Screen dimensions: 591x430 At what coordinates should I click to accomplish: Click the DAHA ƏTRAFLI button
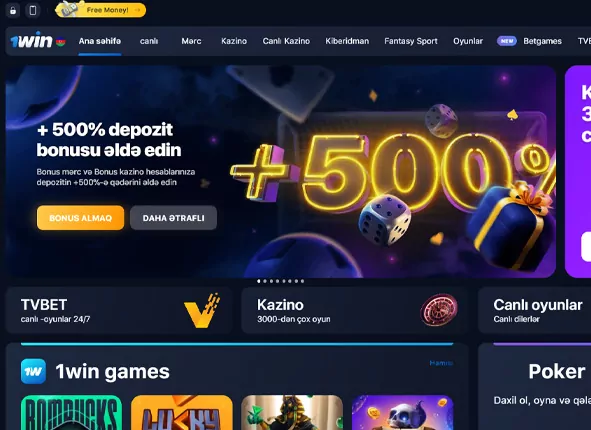[173, 218]
